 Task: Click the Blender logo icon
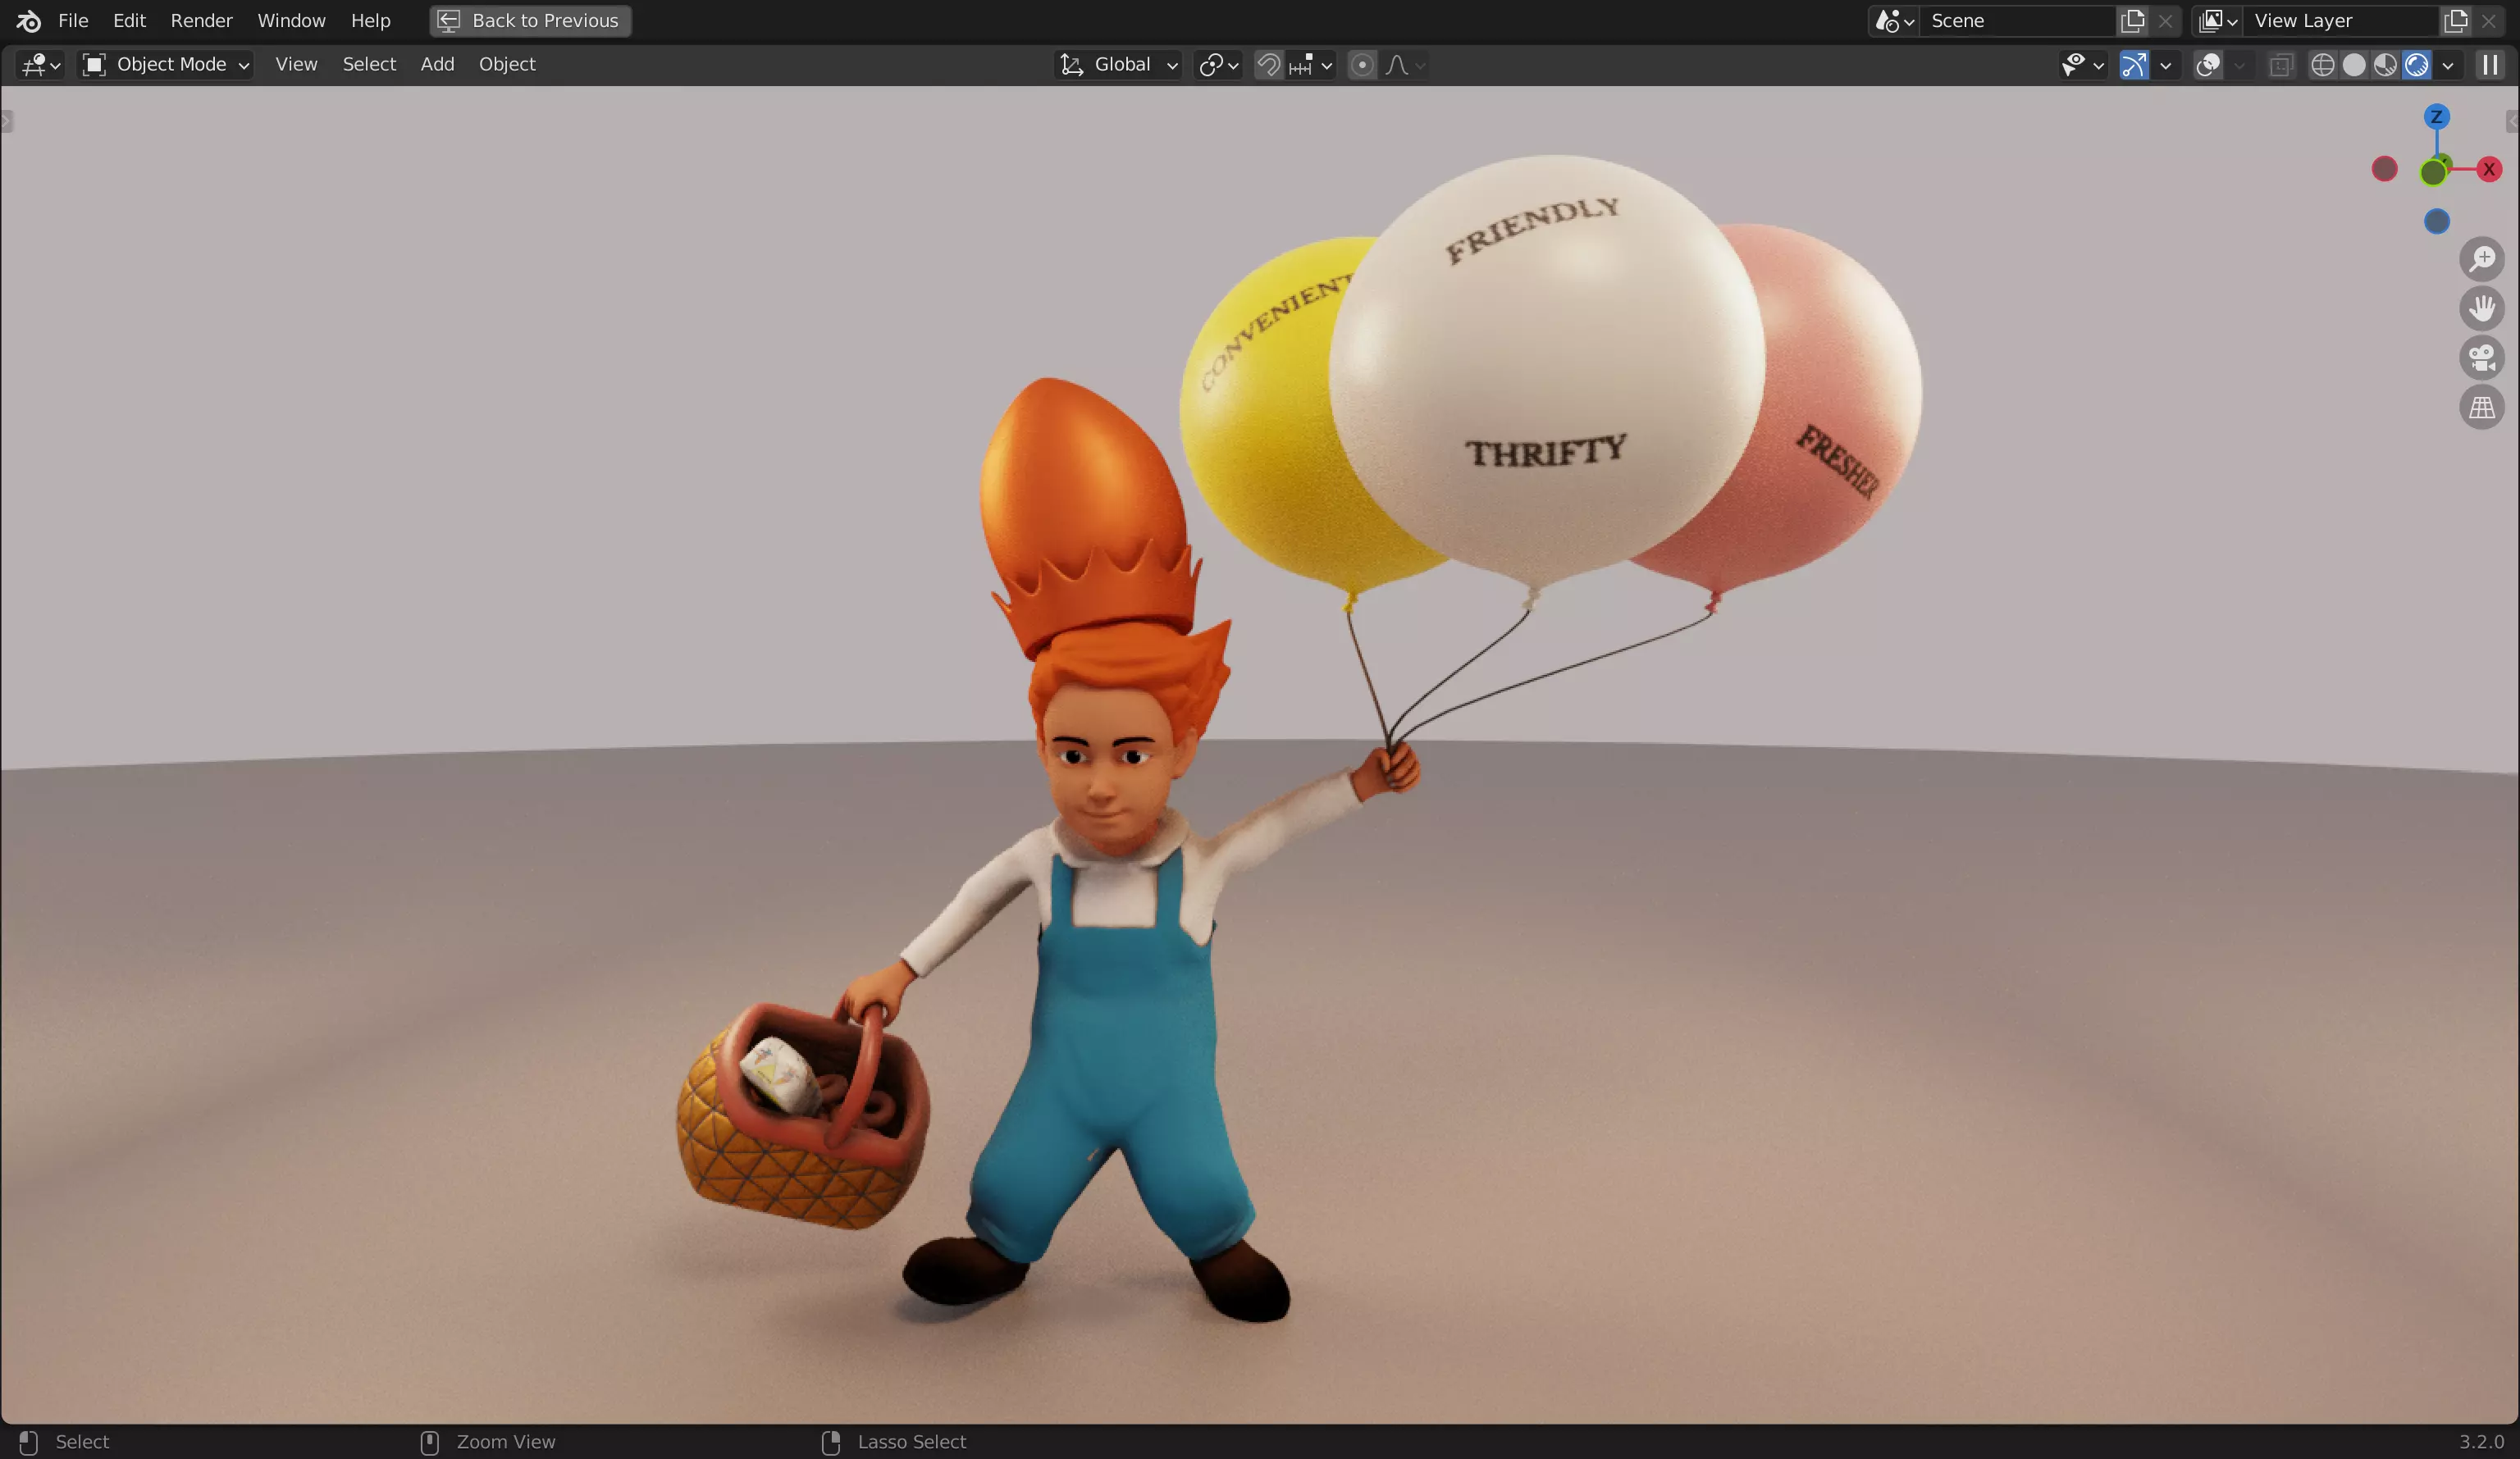(28, 21)
